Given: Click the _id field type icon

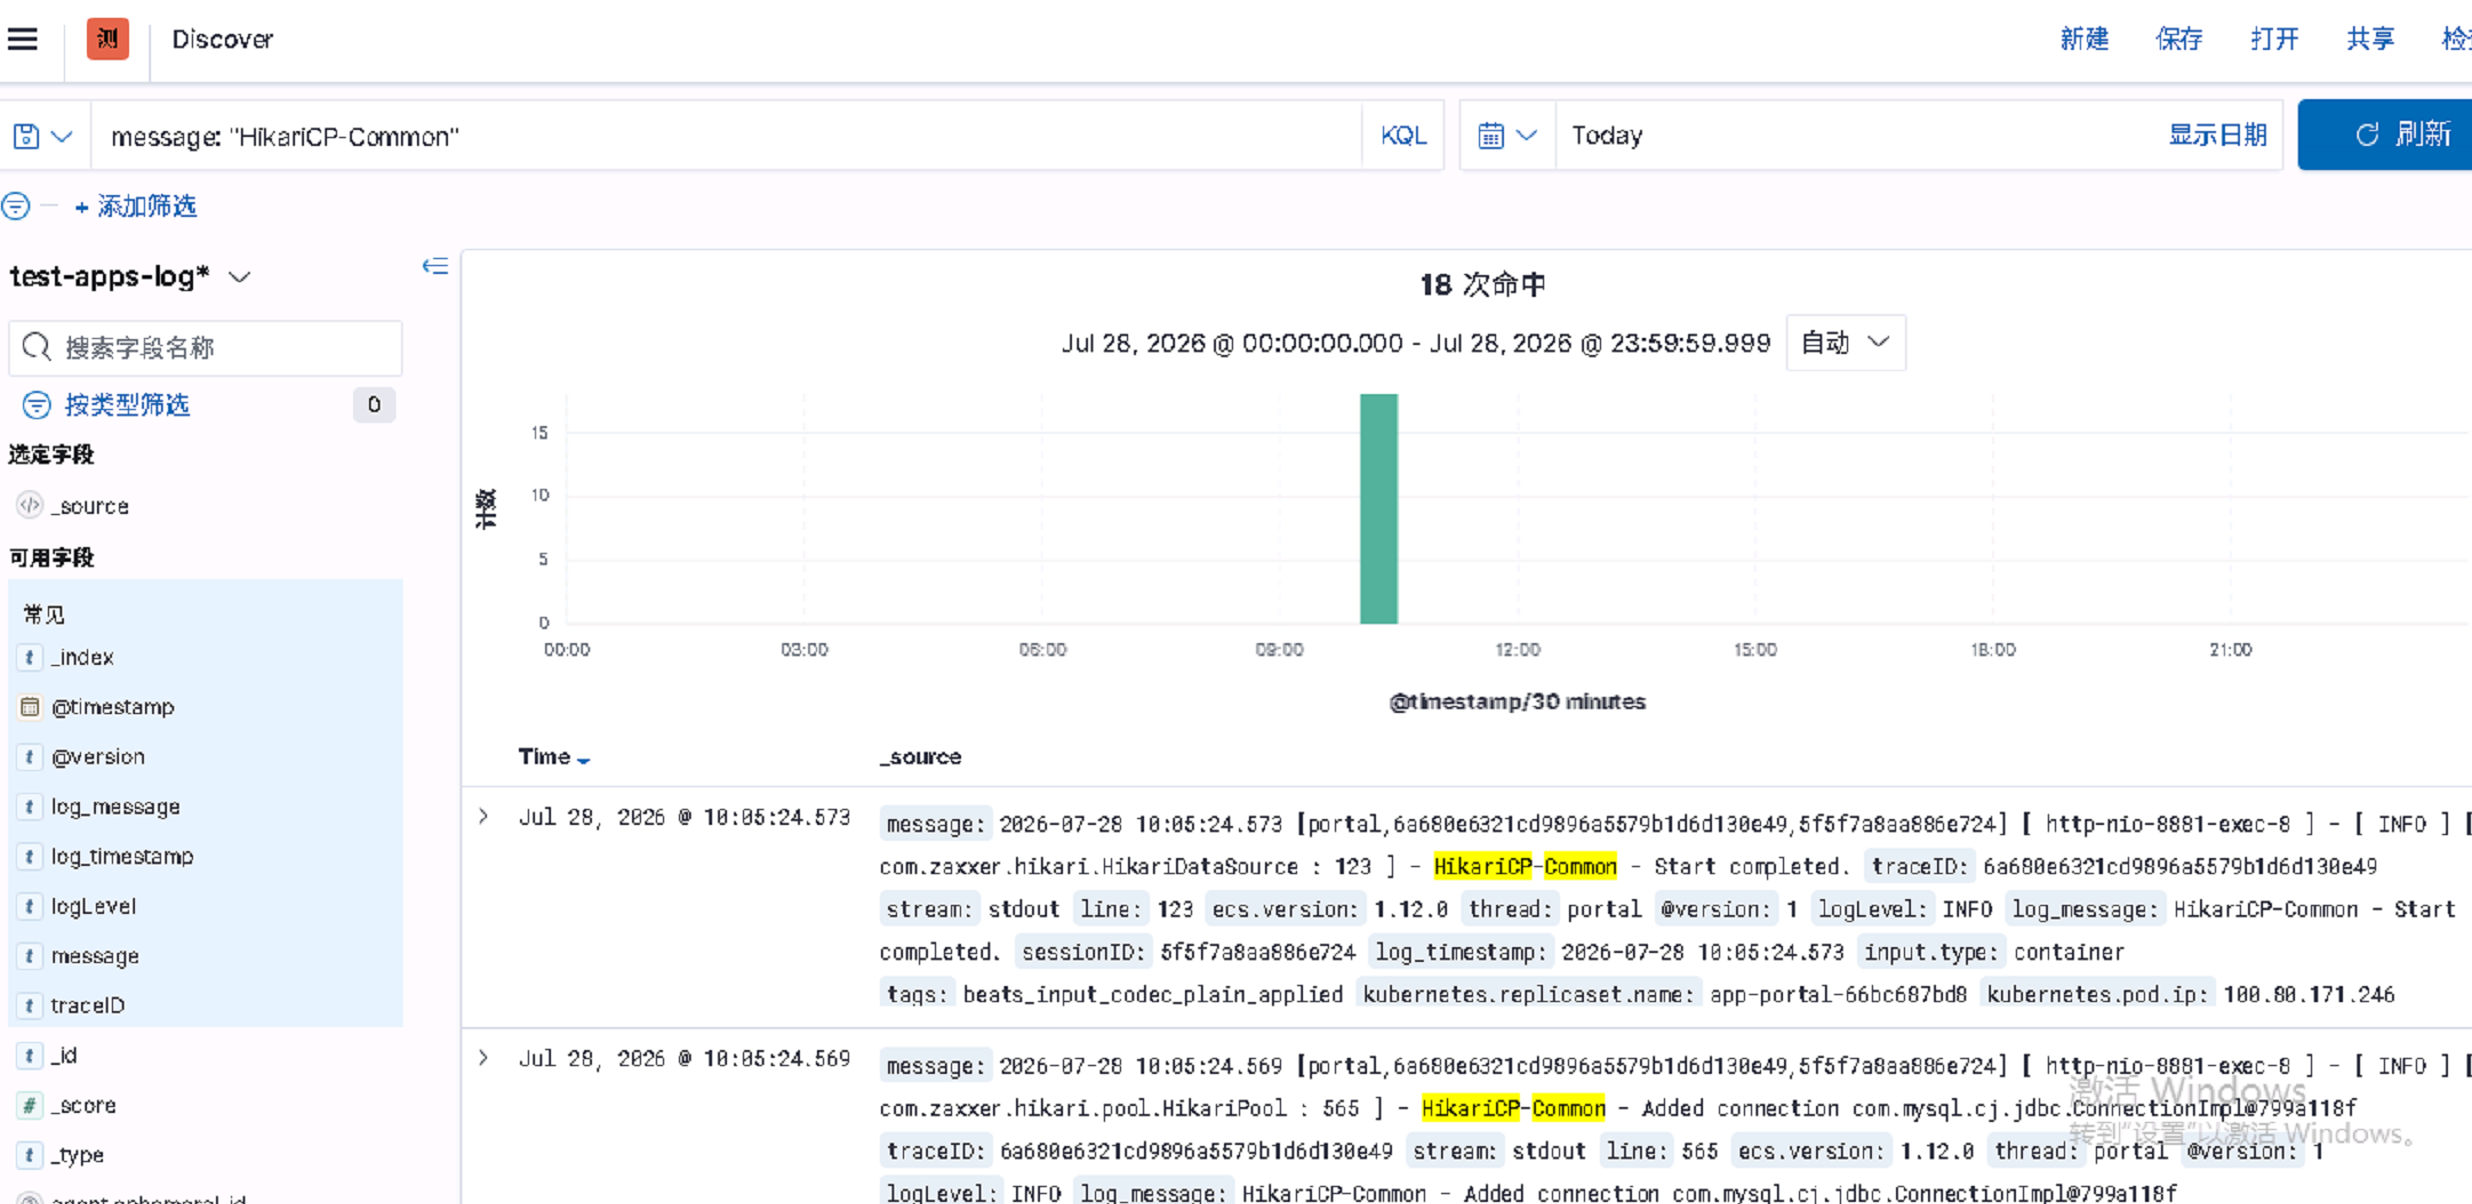Looking at the screenshot, I should pyautogui.click(x=30, y=1055).
